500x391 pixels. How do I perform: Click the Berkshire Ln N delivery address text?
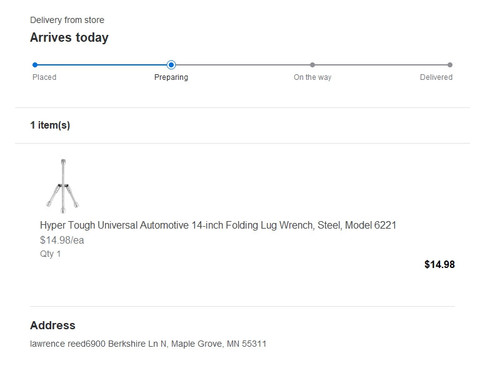click(148, 344)
